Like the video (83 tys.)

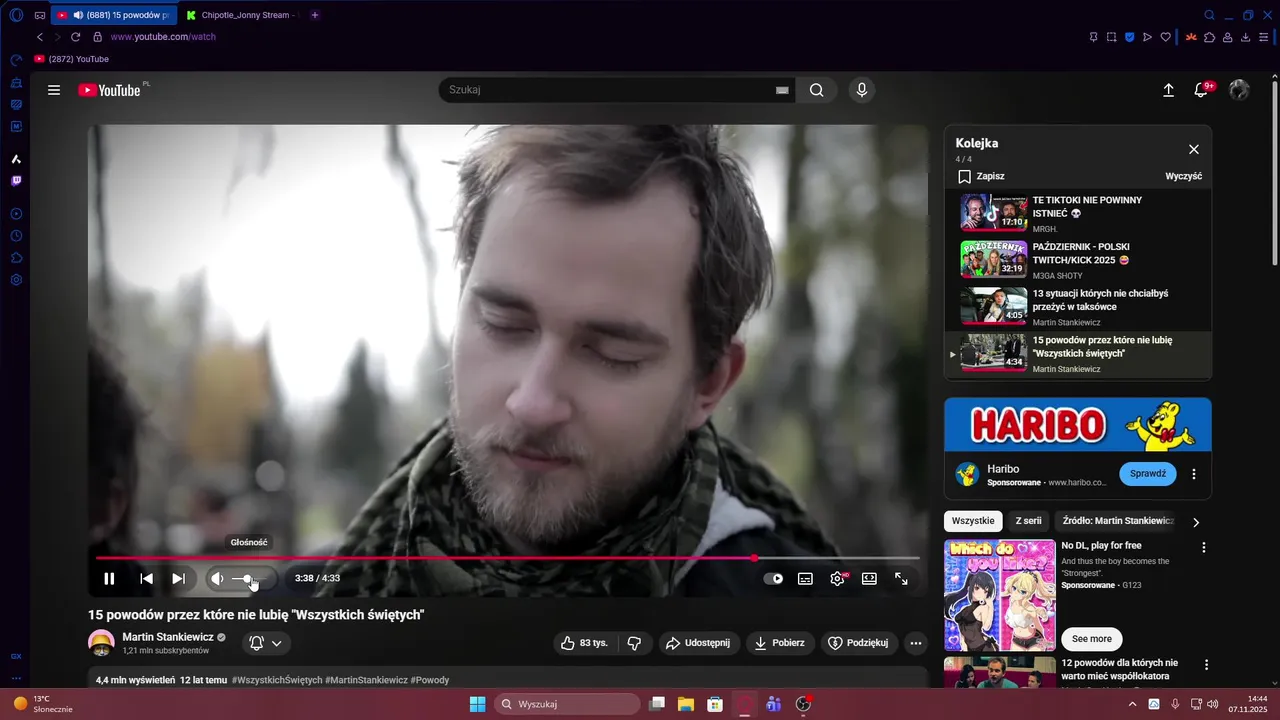584,643
